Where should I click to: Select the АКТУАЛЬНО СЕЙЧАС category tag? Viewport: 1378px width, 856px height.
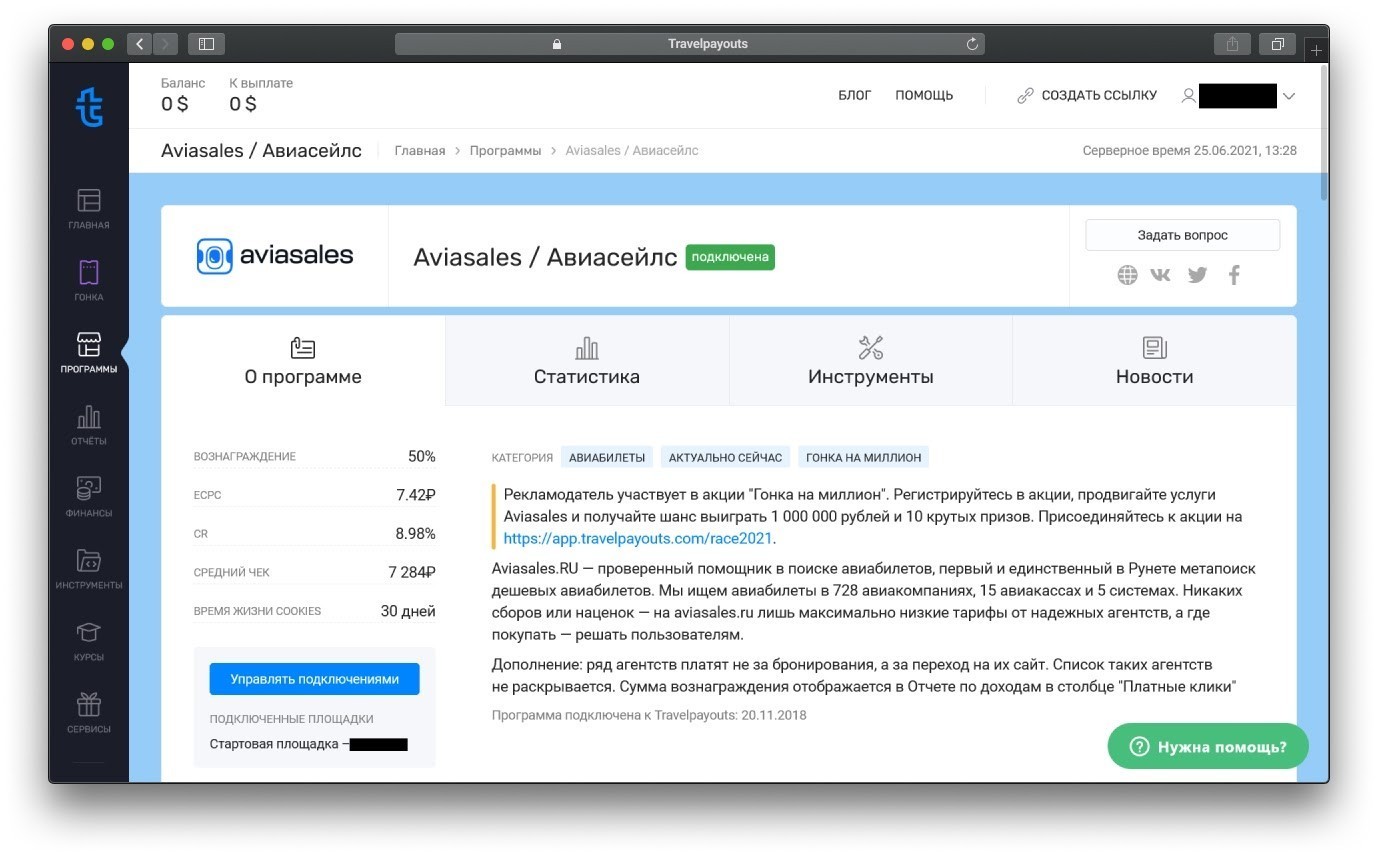tap(726, 457)
